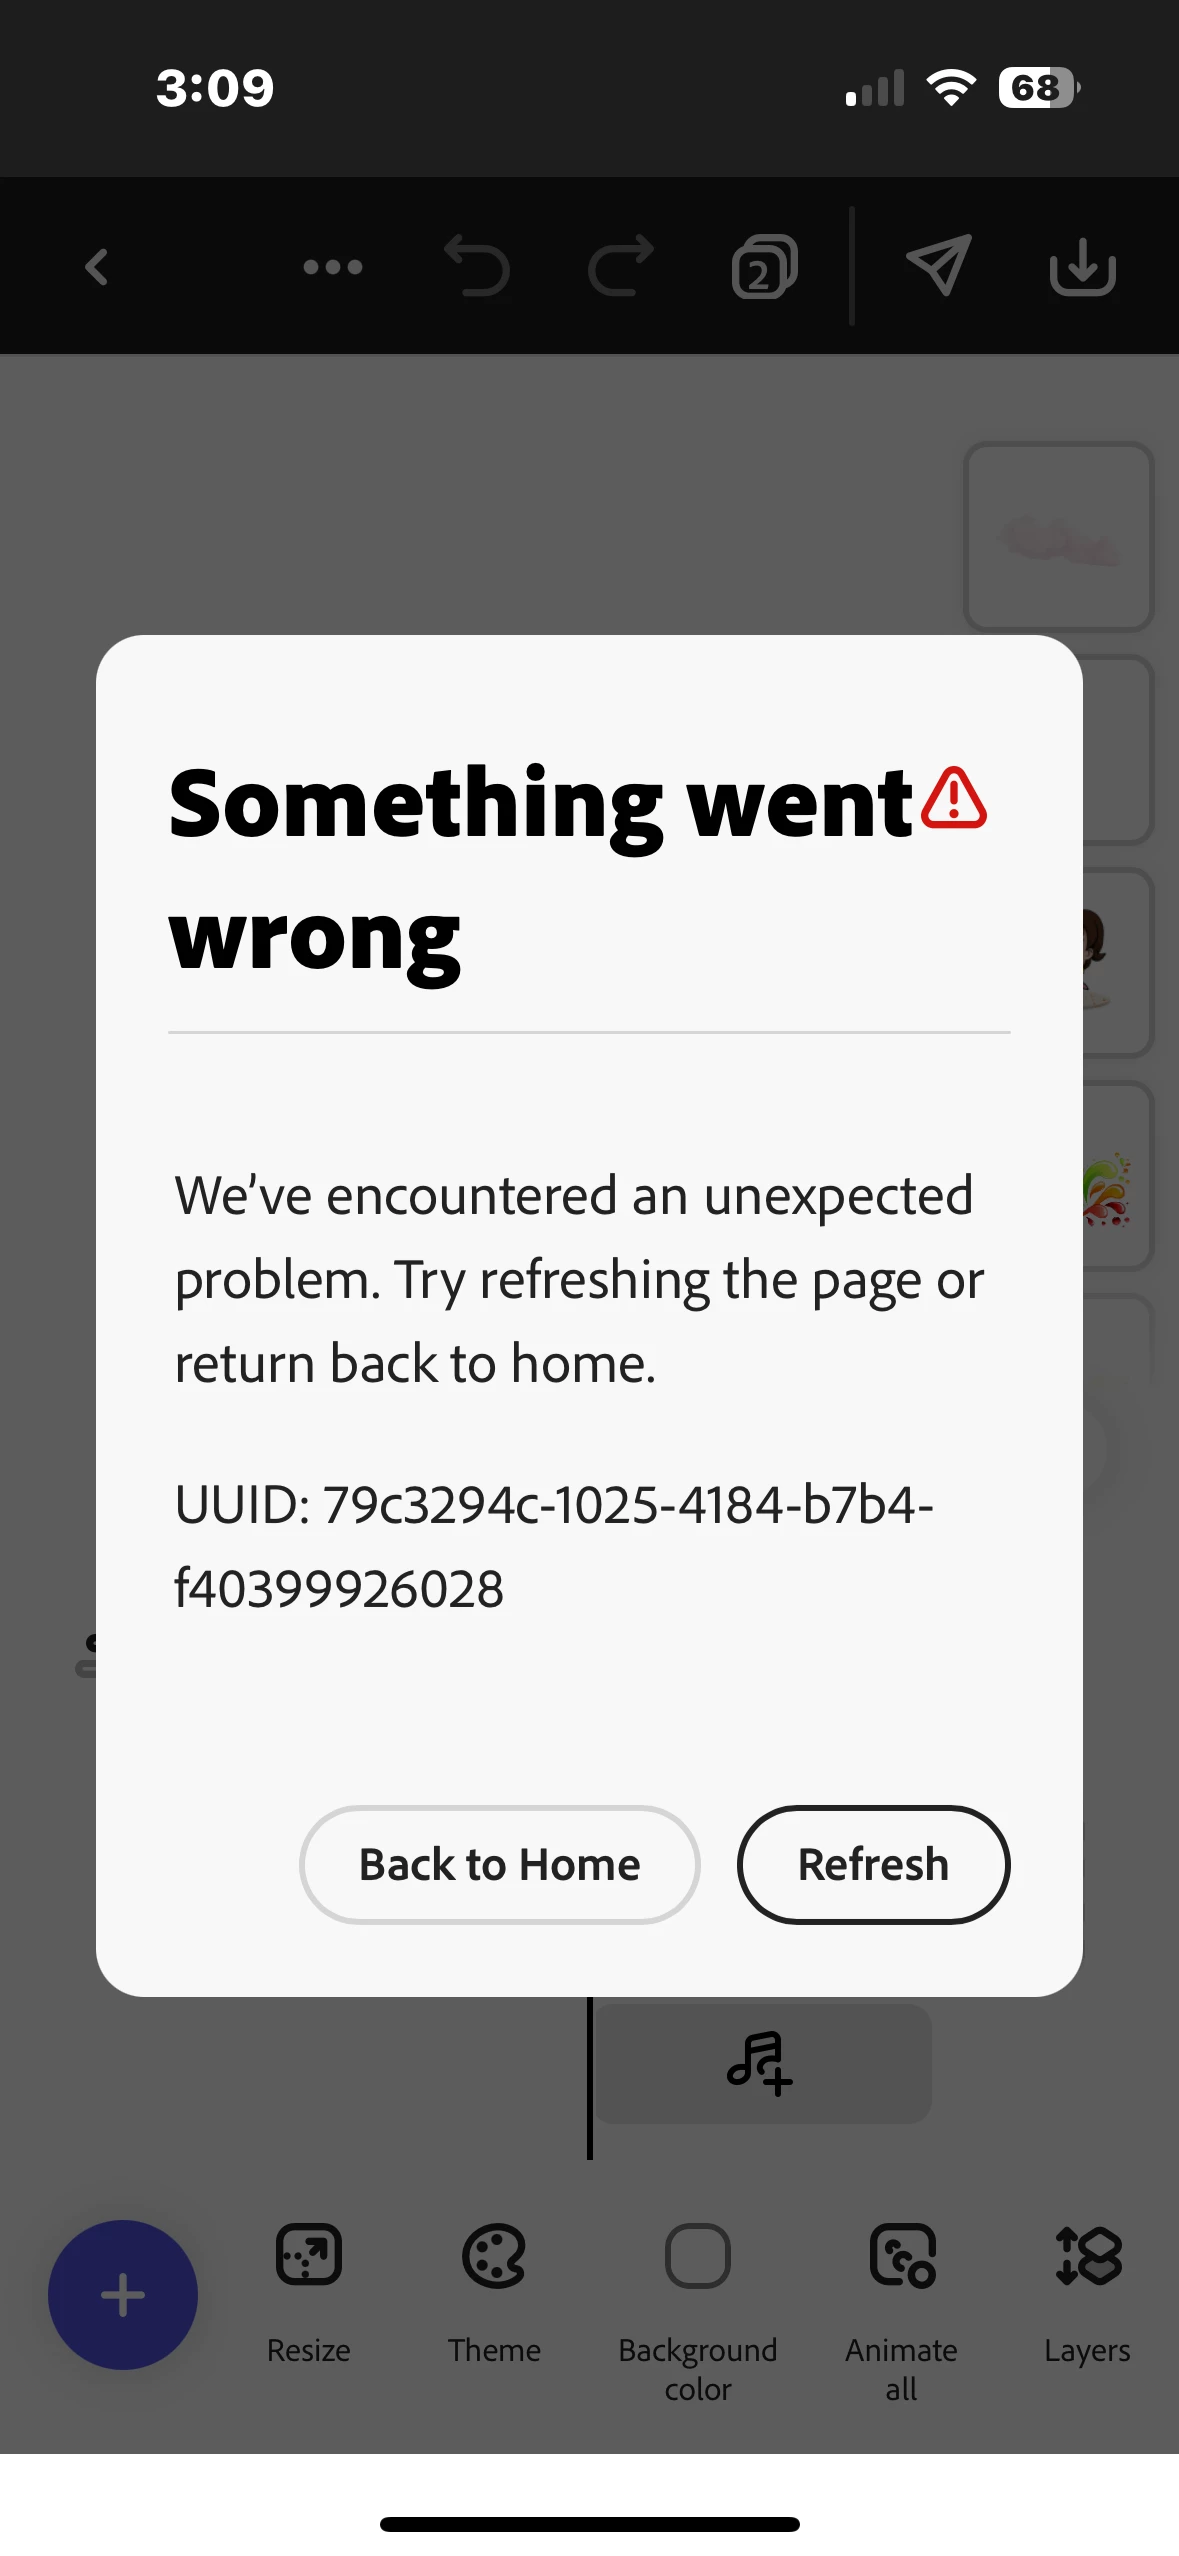Screen dimensions: 1179x2556
Task: Select the UUID error code text
Action: click(x=554, y=1546)
